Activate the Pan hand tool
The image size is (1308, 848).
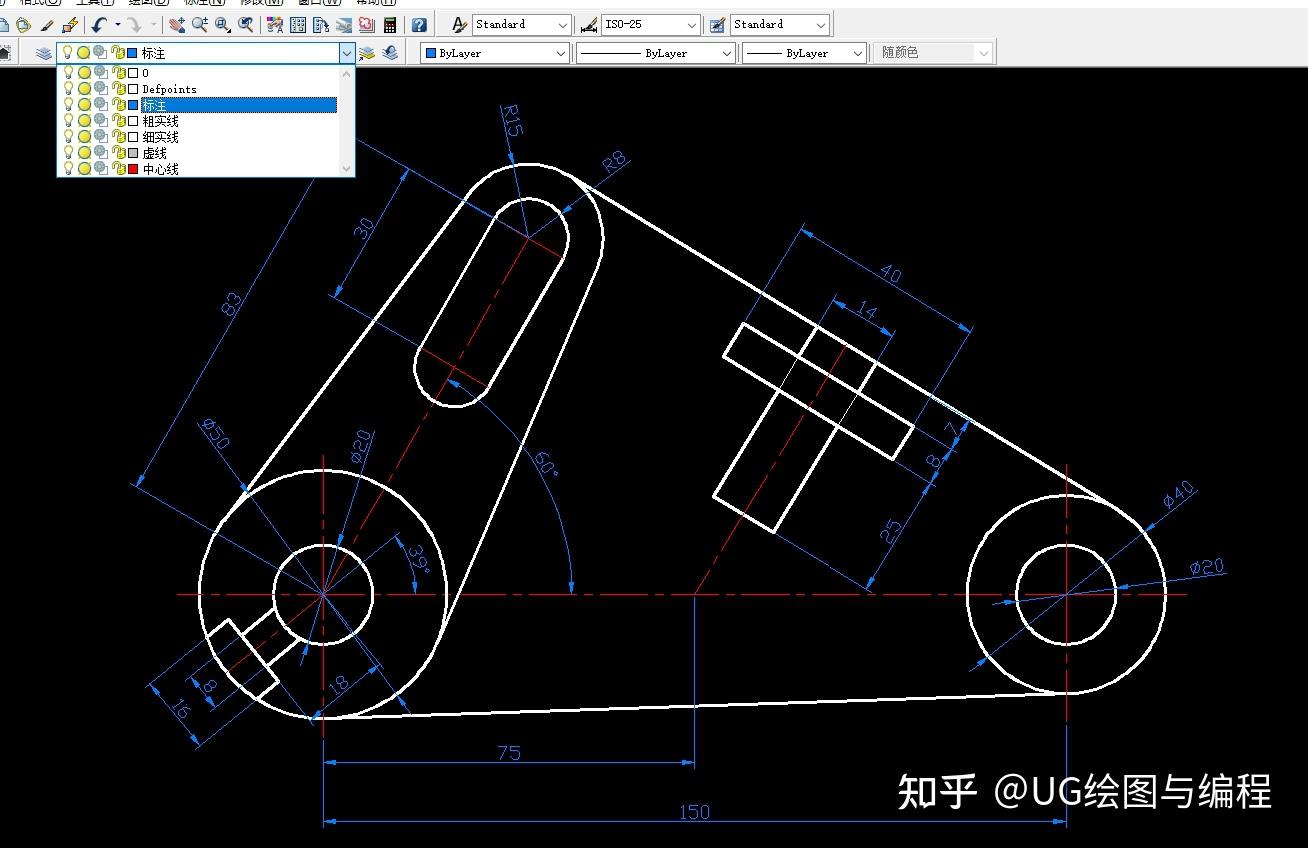click(177, 24)
